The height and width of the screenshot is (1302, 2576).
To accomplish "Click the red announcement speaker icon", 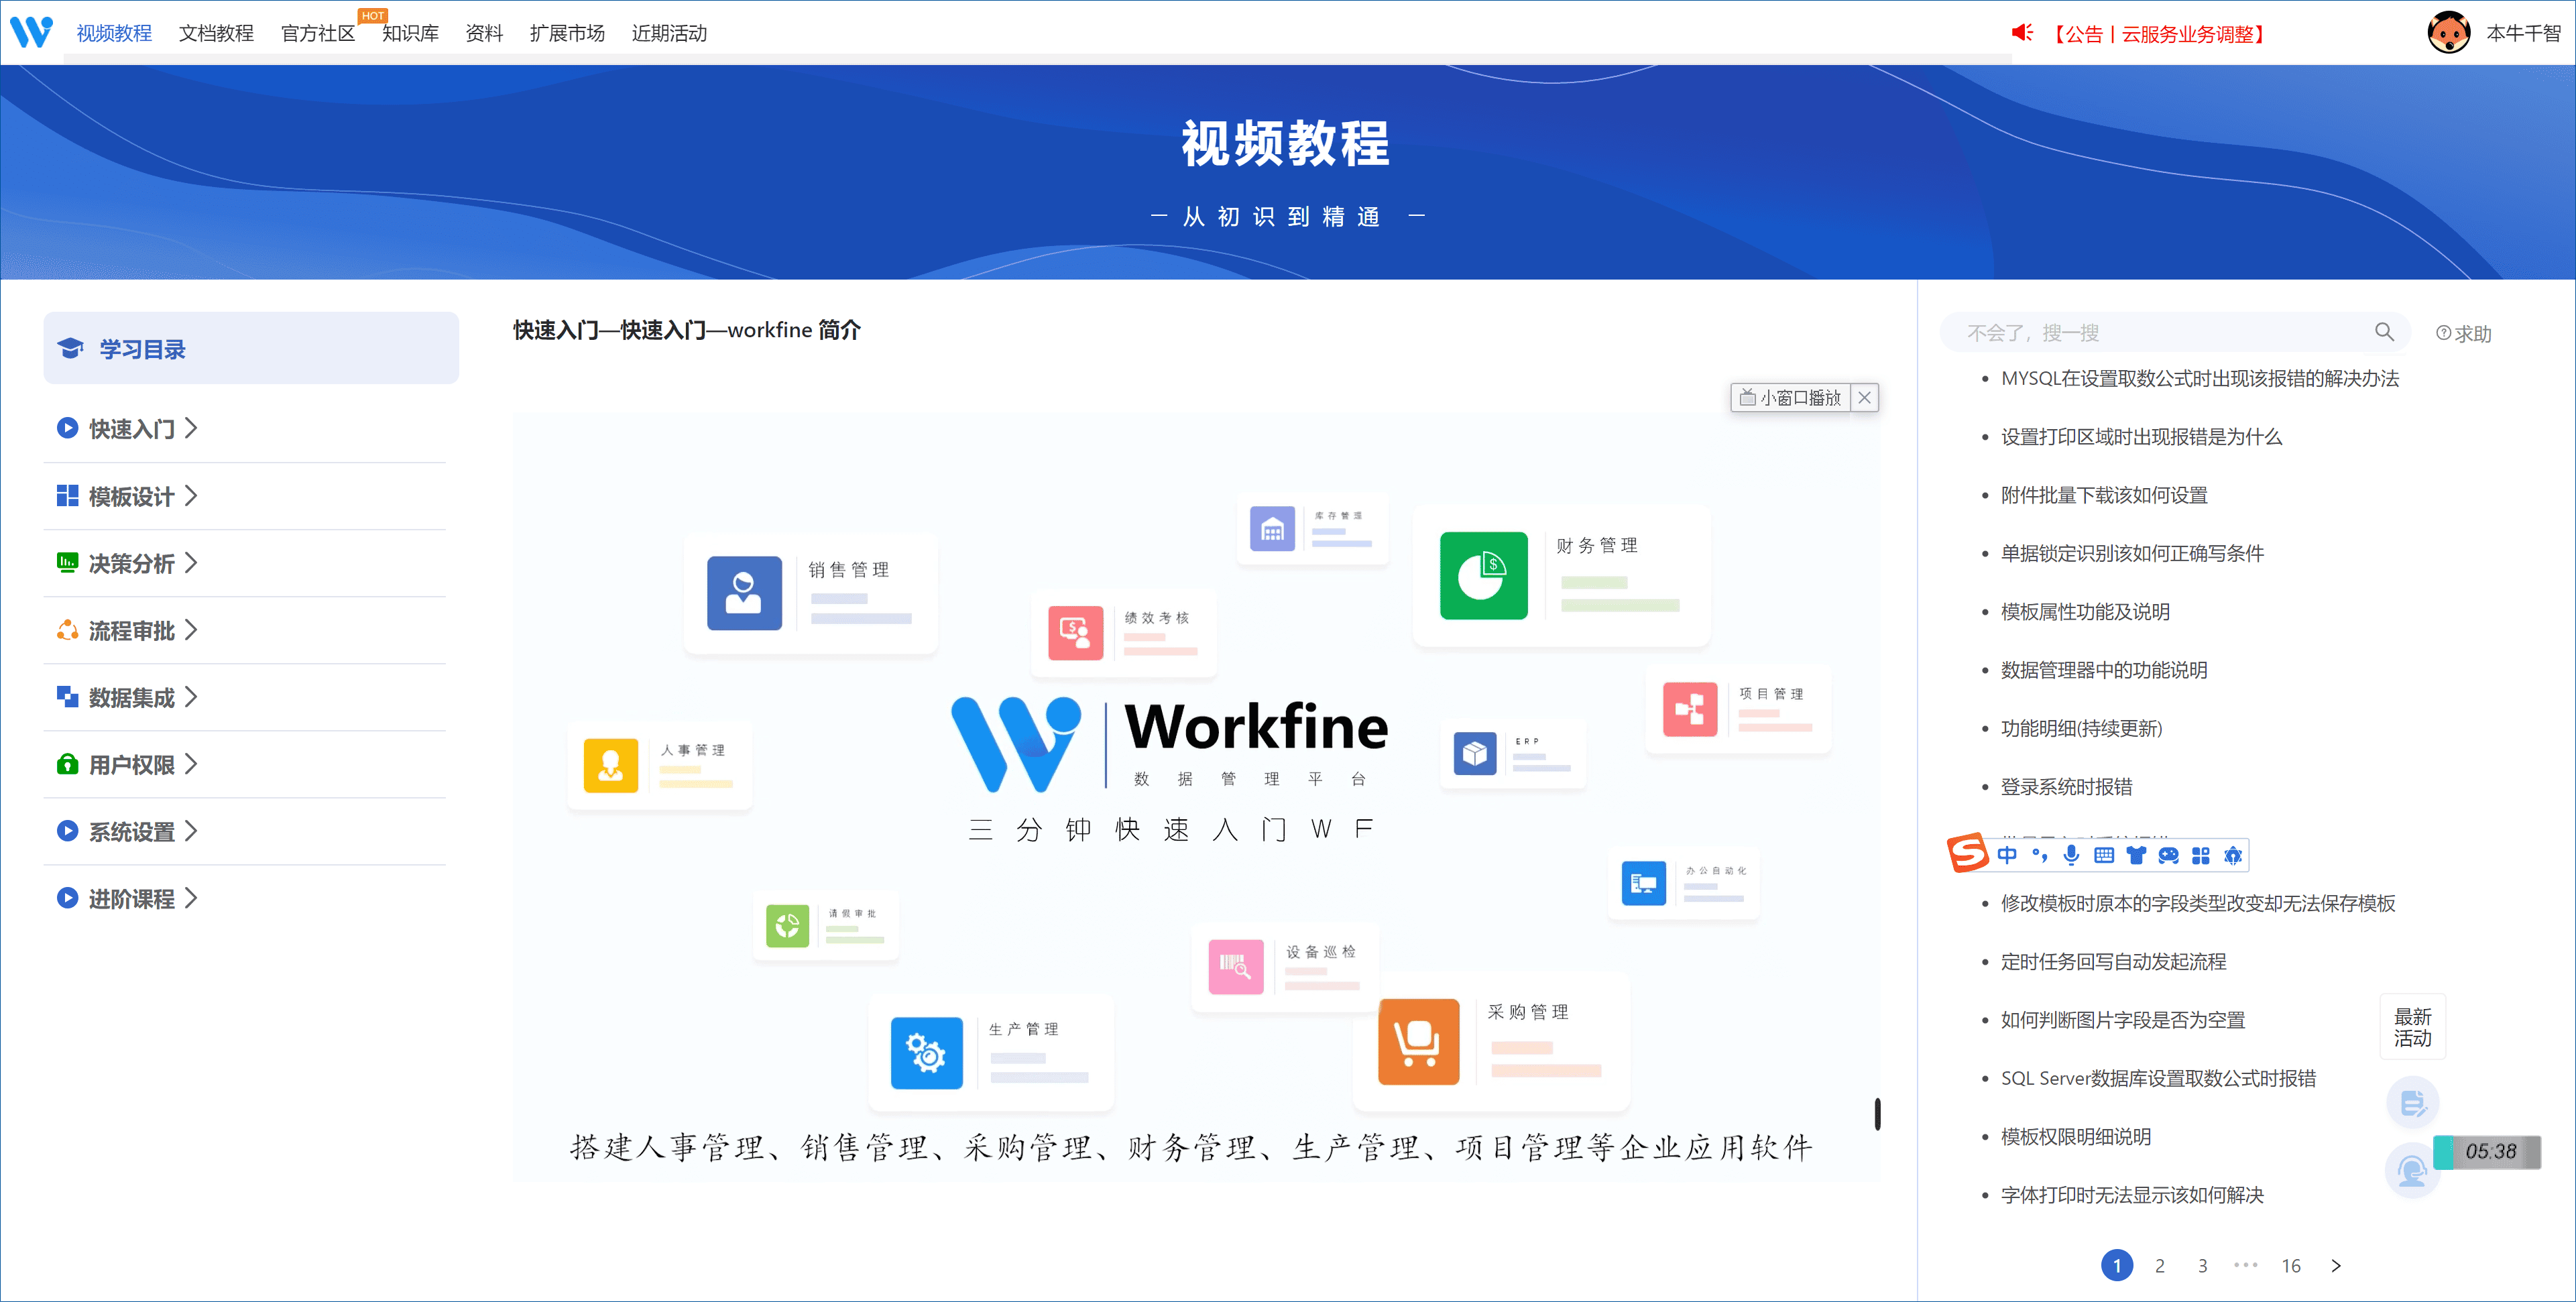I will pyautogui.click(x=2022, y=33).
